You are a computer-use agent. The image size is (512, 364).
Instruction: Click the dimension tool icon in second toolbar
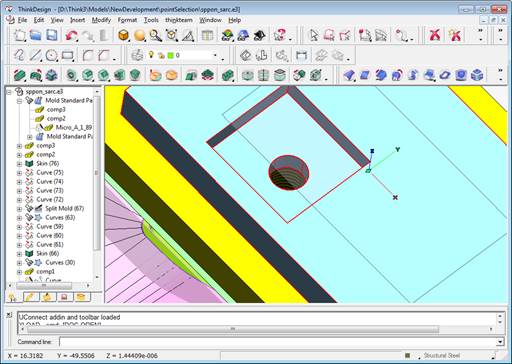[x=301, y=55]
